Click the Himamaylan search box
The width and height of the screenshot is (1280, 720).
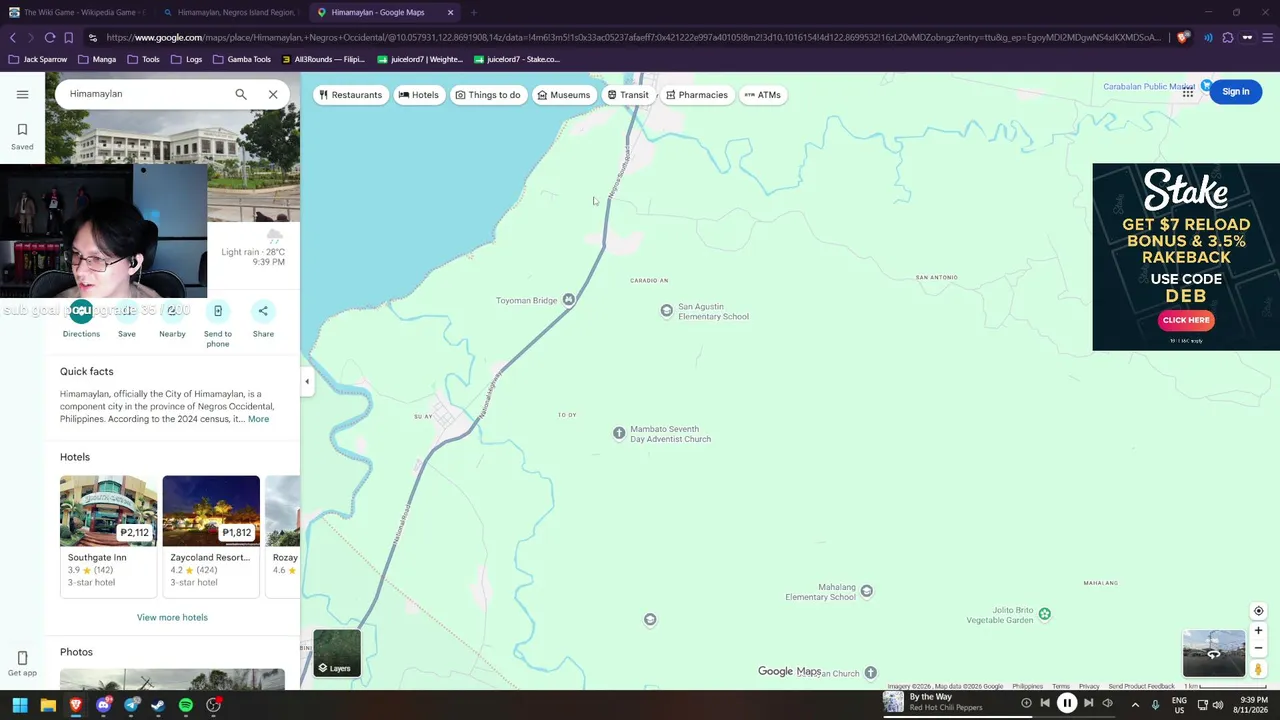click(x=145, y=94)
